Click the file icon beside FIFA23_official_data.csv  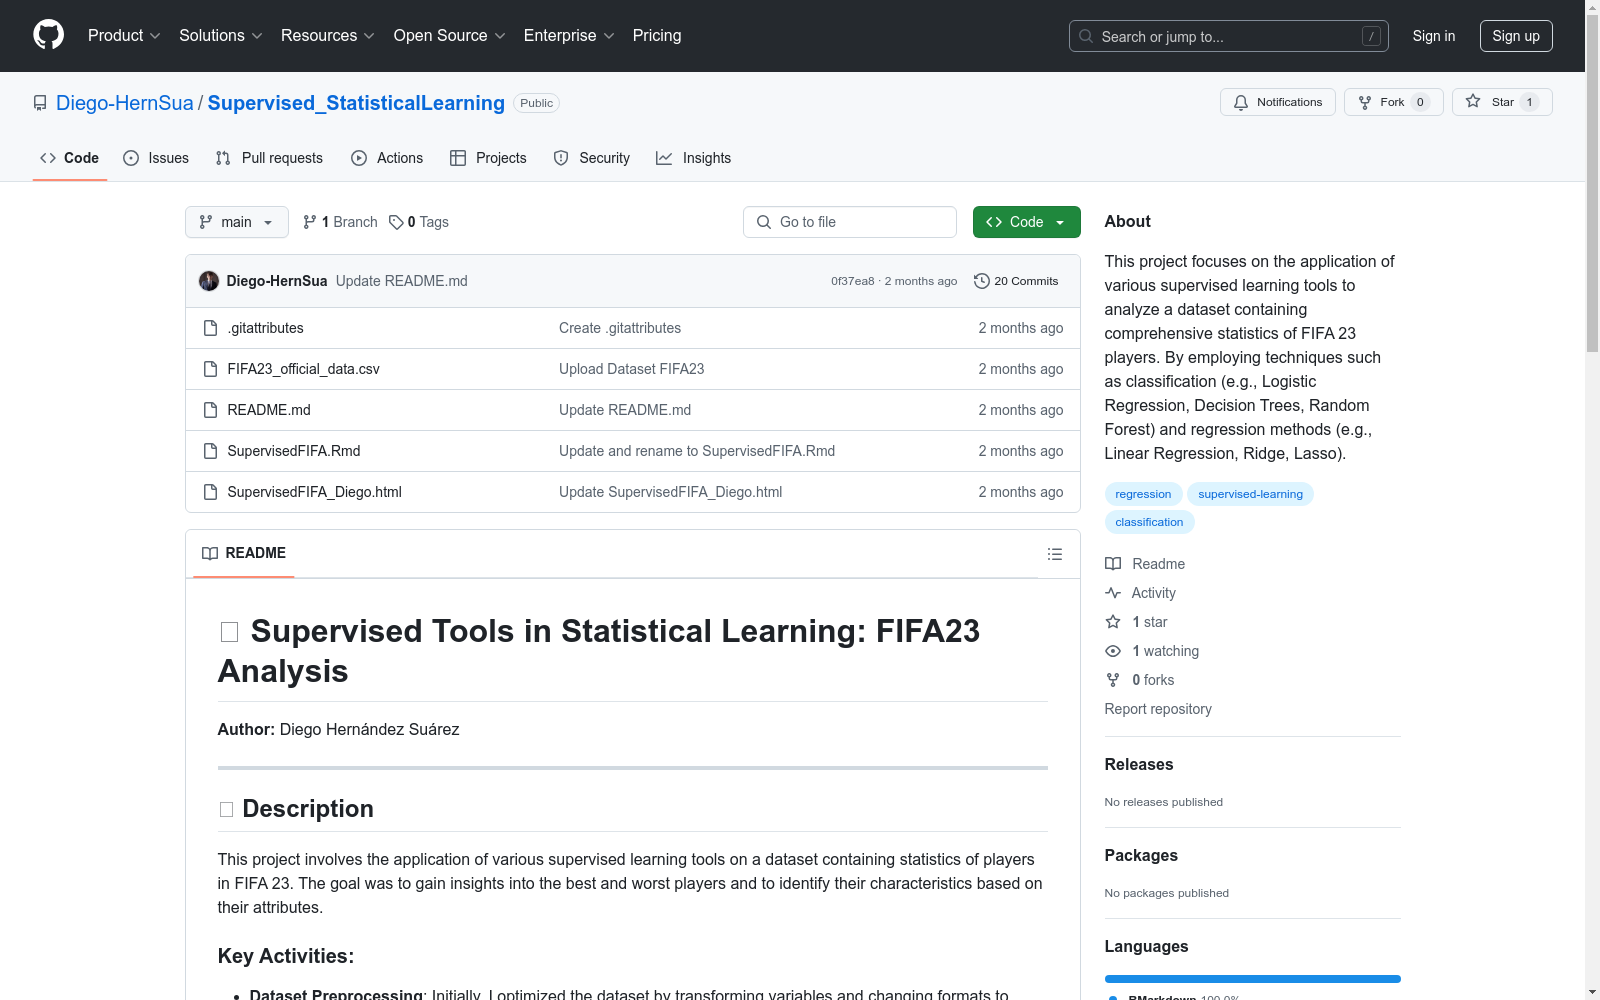click(210, 369)
